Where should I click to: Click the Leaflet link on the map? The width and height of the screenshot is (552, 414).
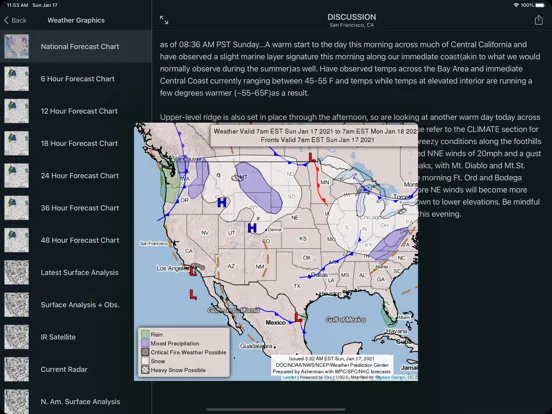[289, 377]
